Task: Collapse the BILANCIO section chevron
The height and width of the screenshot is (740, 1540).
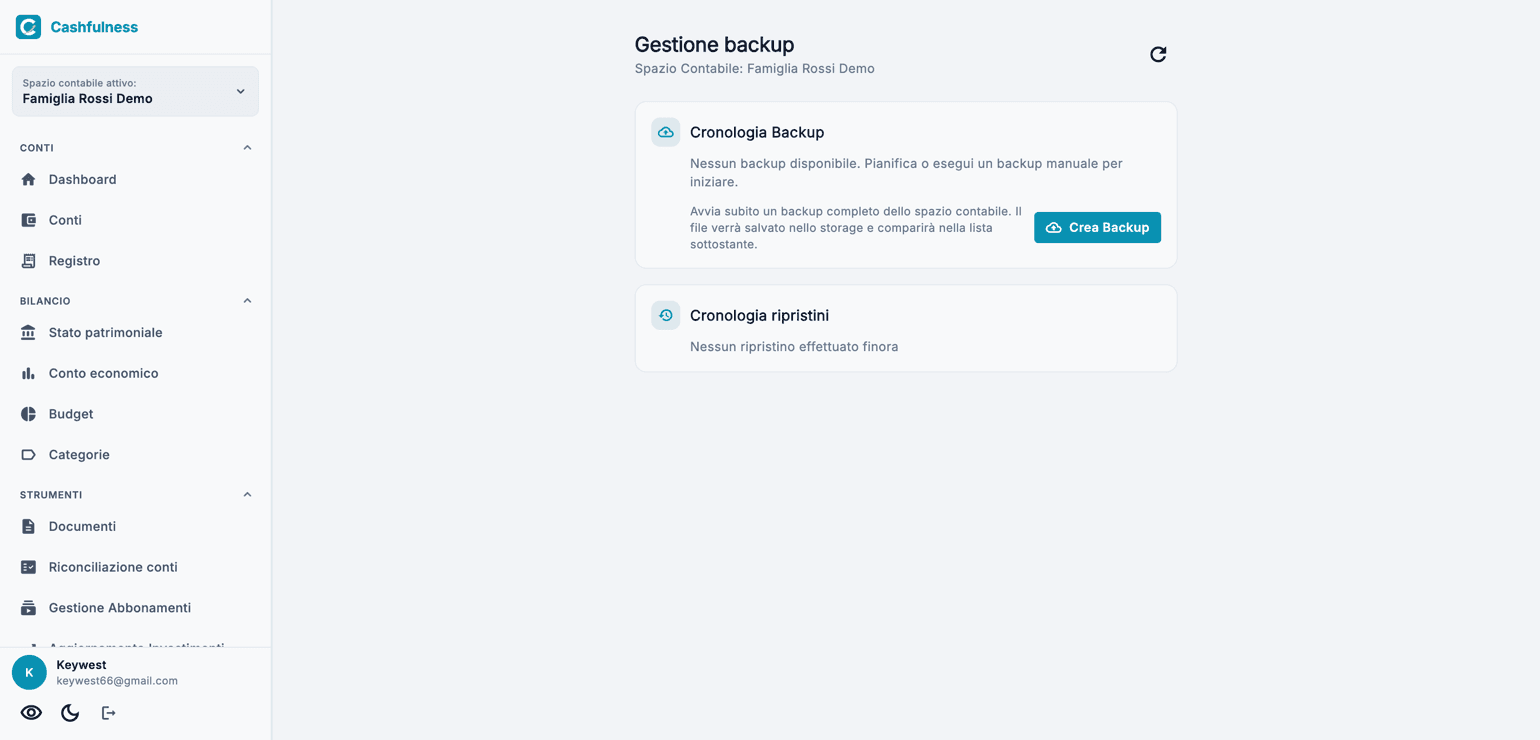Action: pyautogui.click(x=247, y=301)
